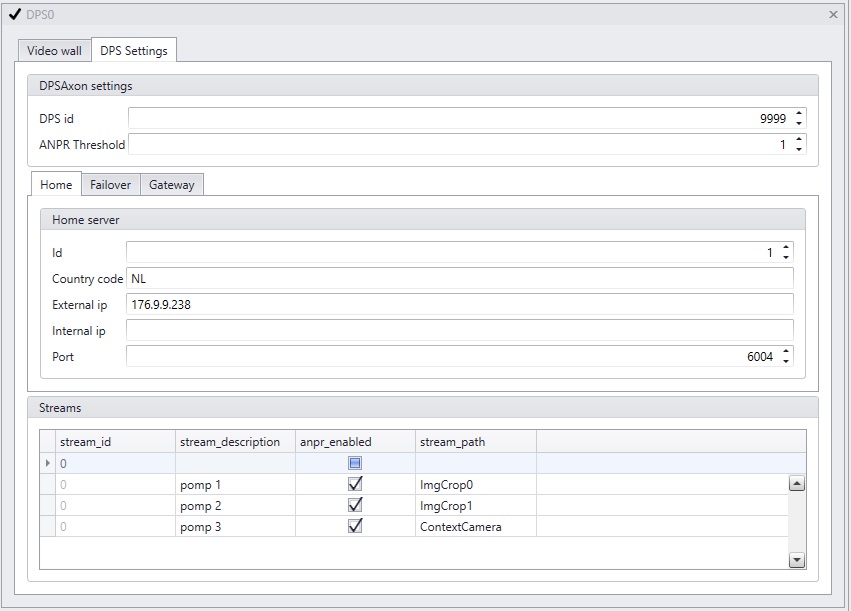Uncheck anpr_enabled for pomp 1
This screenshot has height=611, width=851.
355,483
